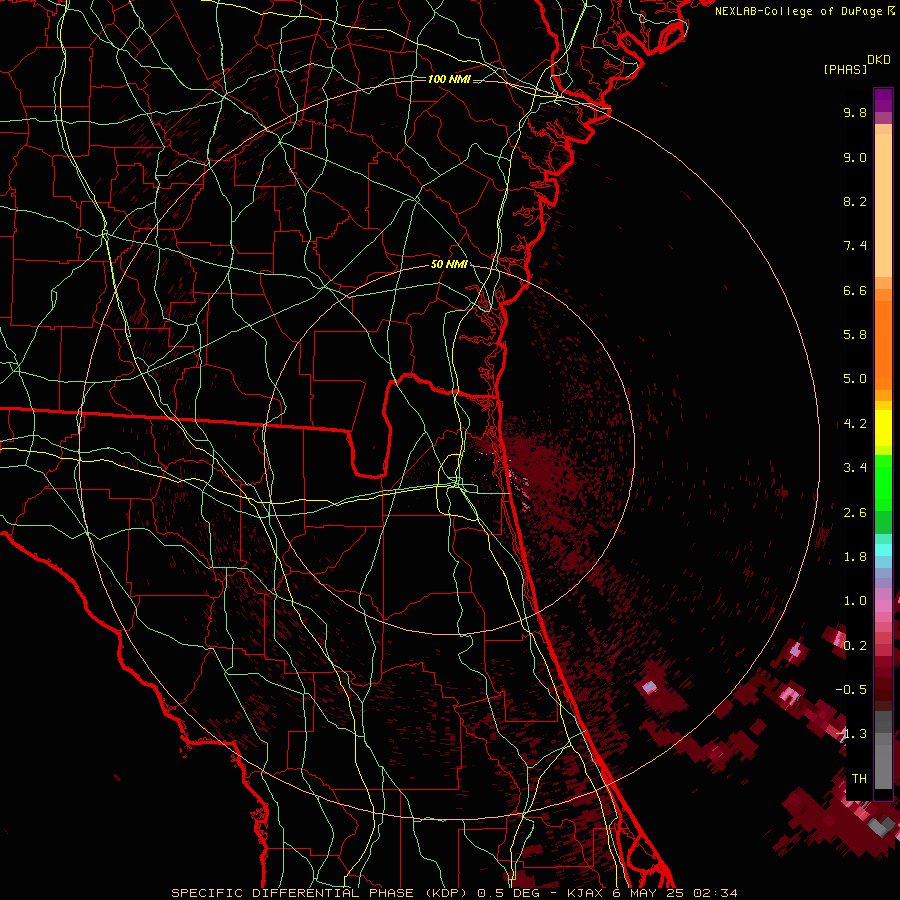
Task: Click the 6.6 value on the color scale
Action: tap(855, 290)
